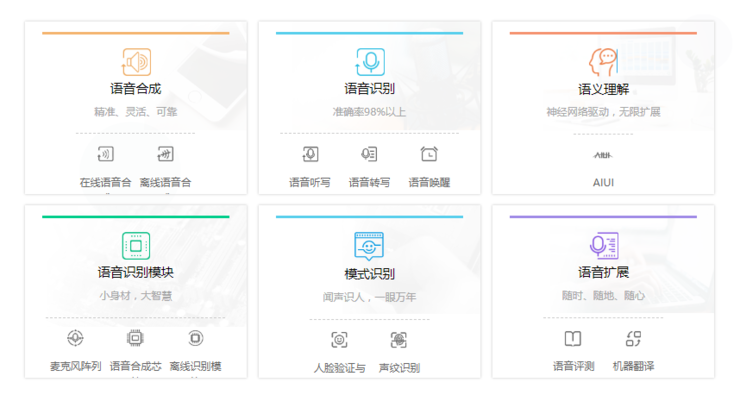Click the orange 语音合成 speaker icon
The width and height of the screenshot is (740, 395).
click(x=136, y=62)
